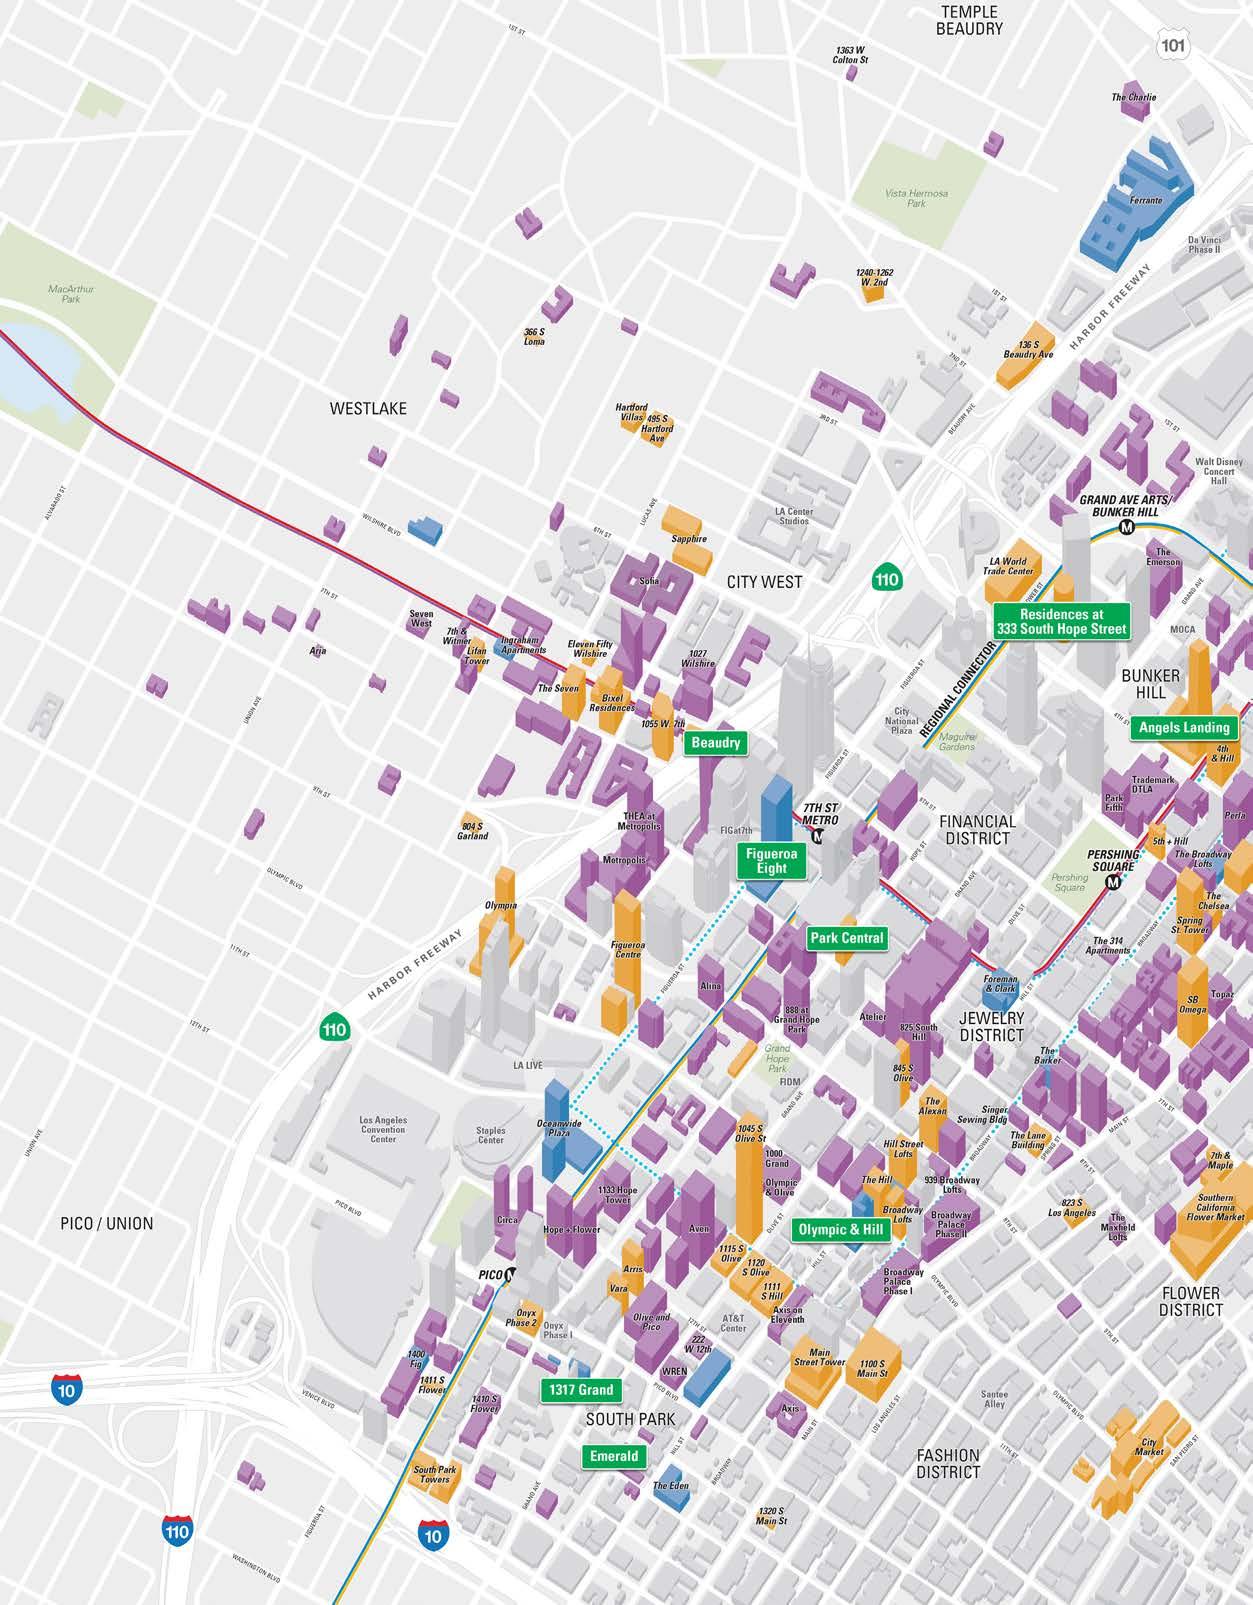The height and width of the screenshot is (1605, 1253).
Task: Click the Sapphire building label
Action: (x=689, y=539)
